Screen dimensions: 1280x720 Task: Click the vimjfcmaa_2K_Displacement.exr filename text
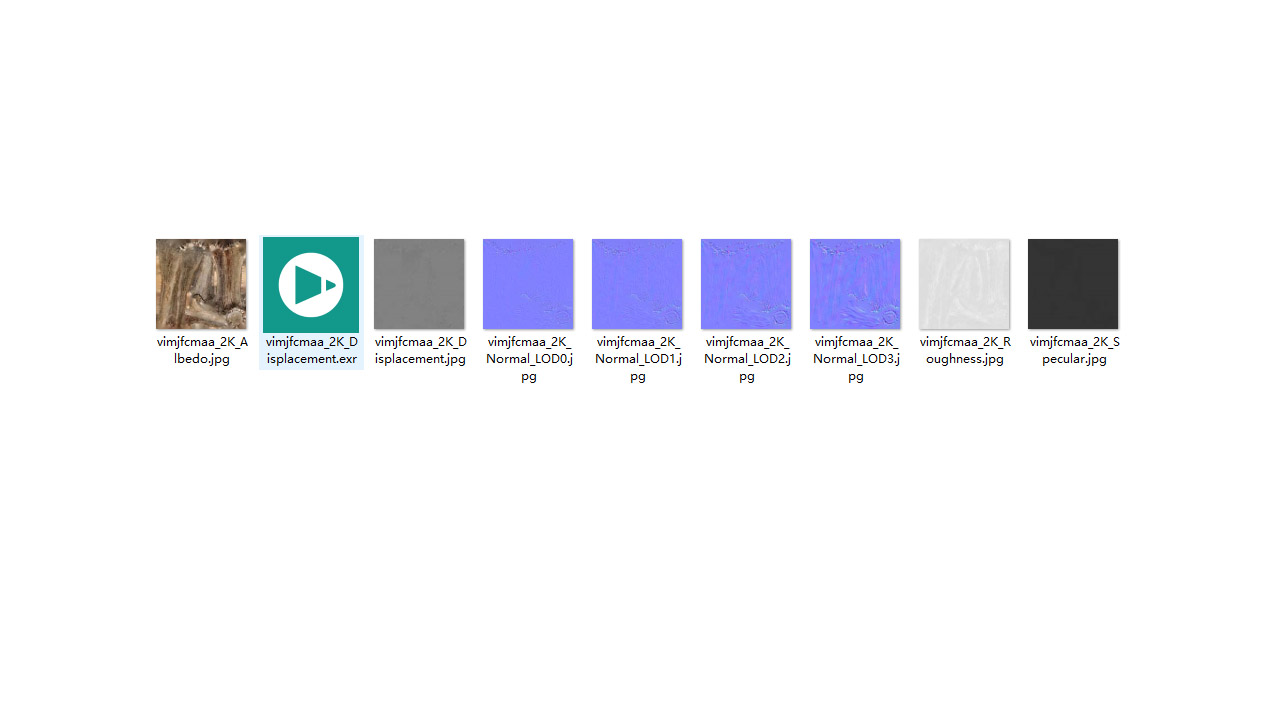pyautogui.click(x=311, y=350)
